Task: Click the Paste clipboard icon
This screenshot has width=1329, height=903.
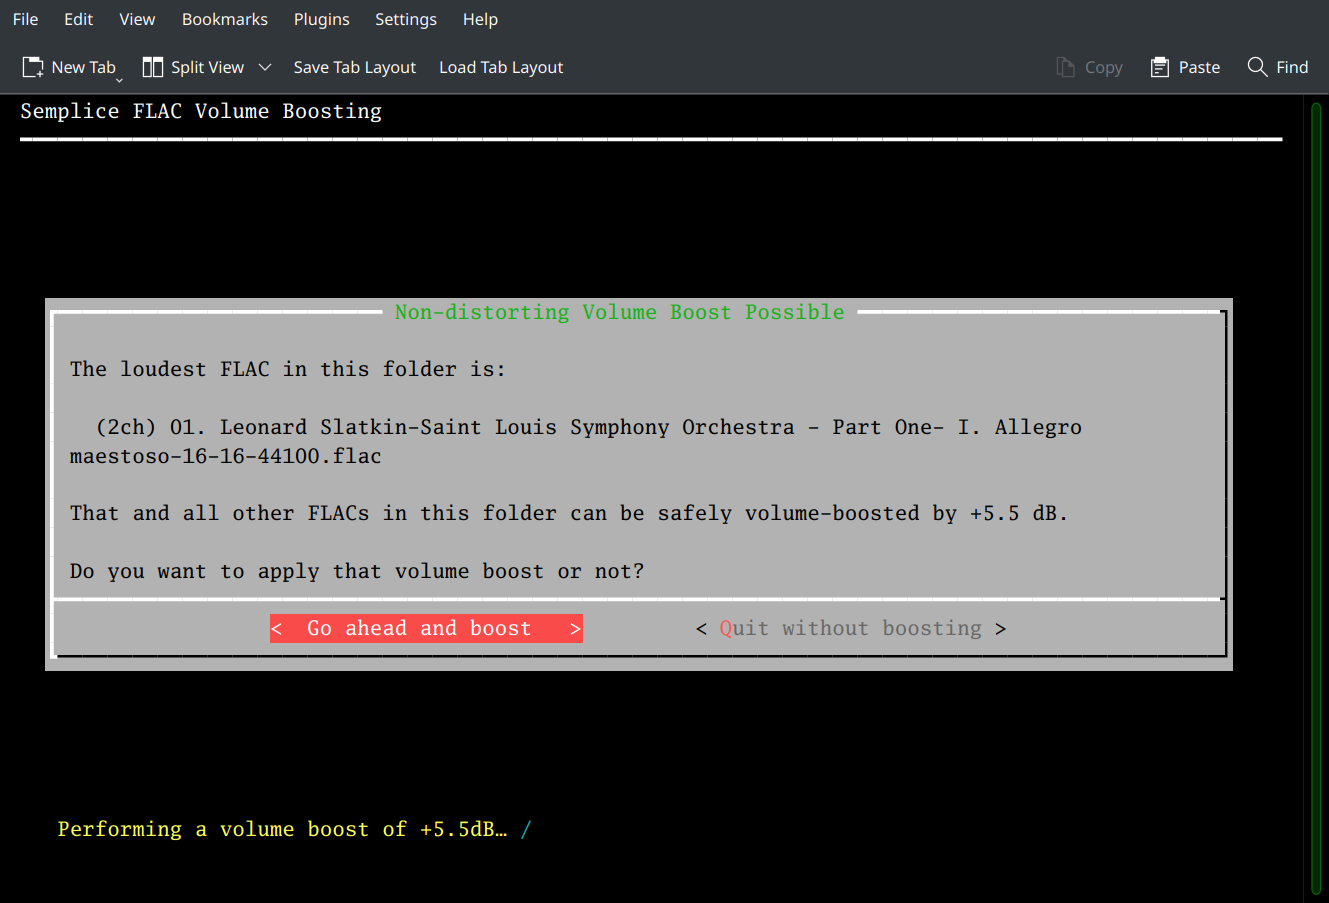Action: pos(1160,67)
